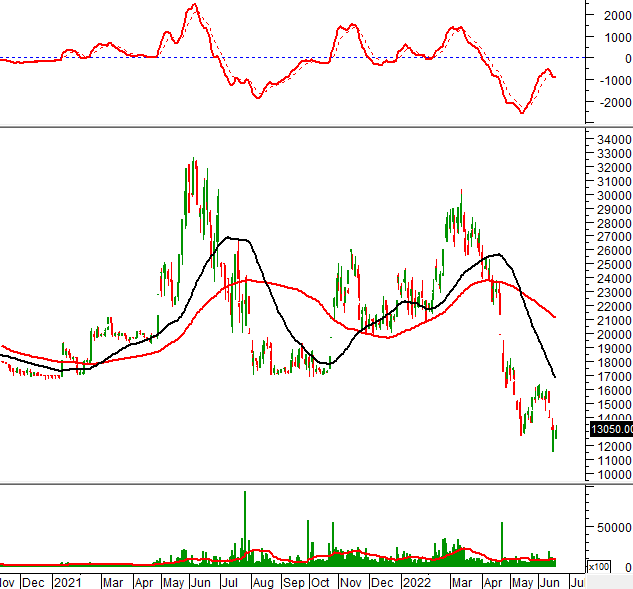The image size is (633, 589).
Task: Select the 25000 price level label
Action: click(611, 265)
